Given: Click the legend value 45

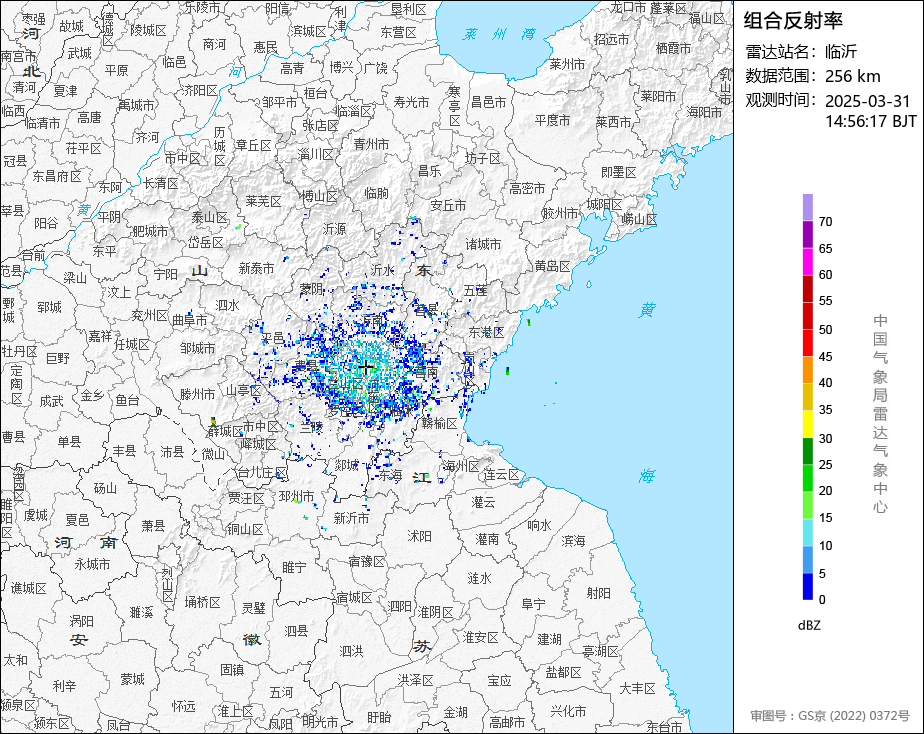Looking at the screenshot, I should 826,356.
